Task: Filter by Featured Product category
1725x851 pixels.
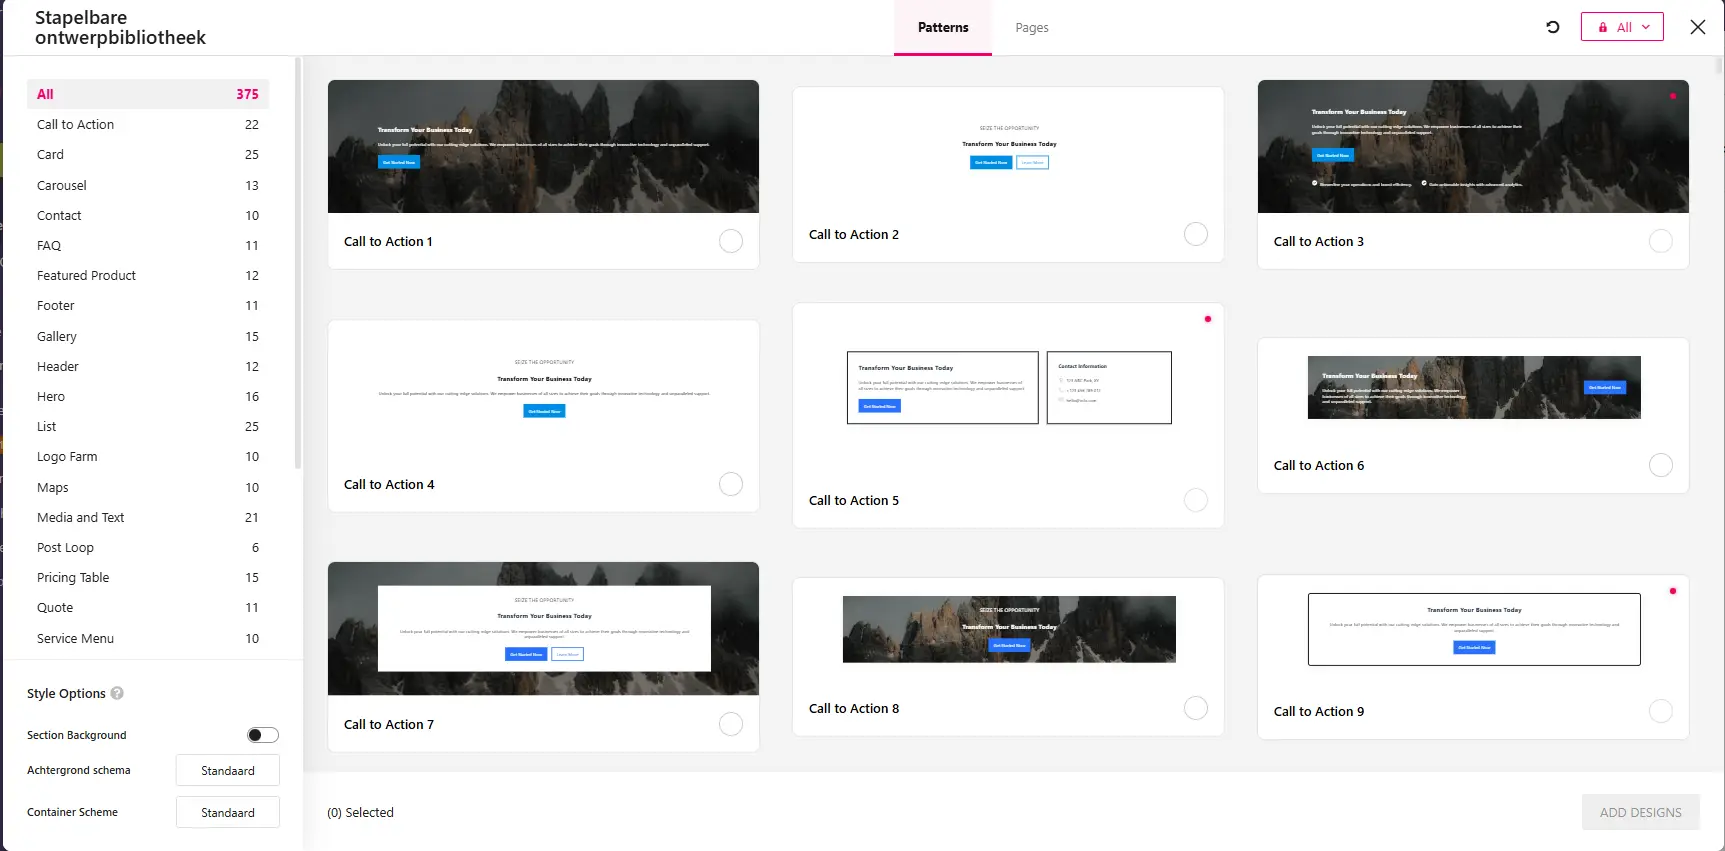Action: [x=148, y=275]
